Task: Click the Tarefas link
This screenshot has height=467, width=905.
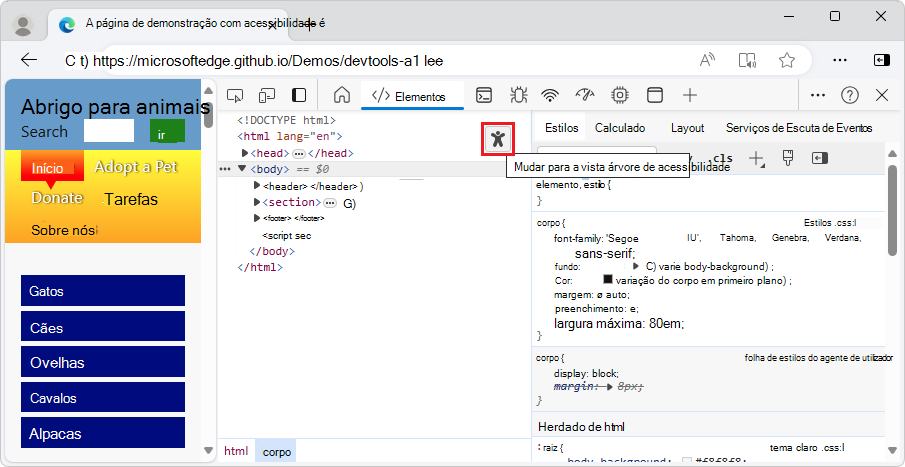Action: click(x=132, y=200)
